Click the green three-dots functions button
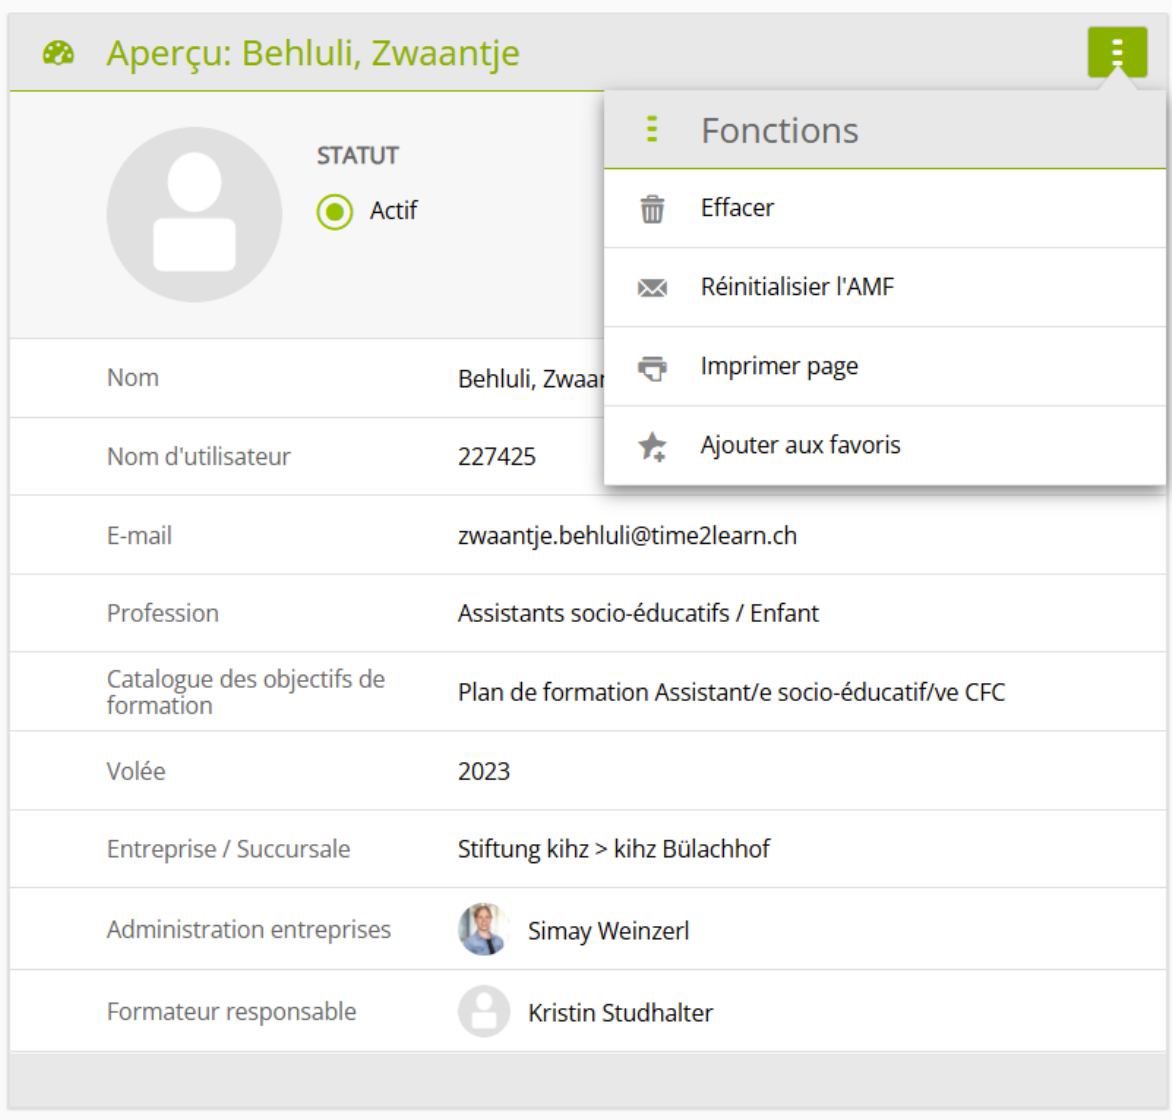This screenshot has height=1120, width=1172. (1117, 52)
